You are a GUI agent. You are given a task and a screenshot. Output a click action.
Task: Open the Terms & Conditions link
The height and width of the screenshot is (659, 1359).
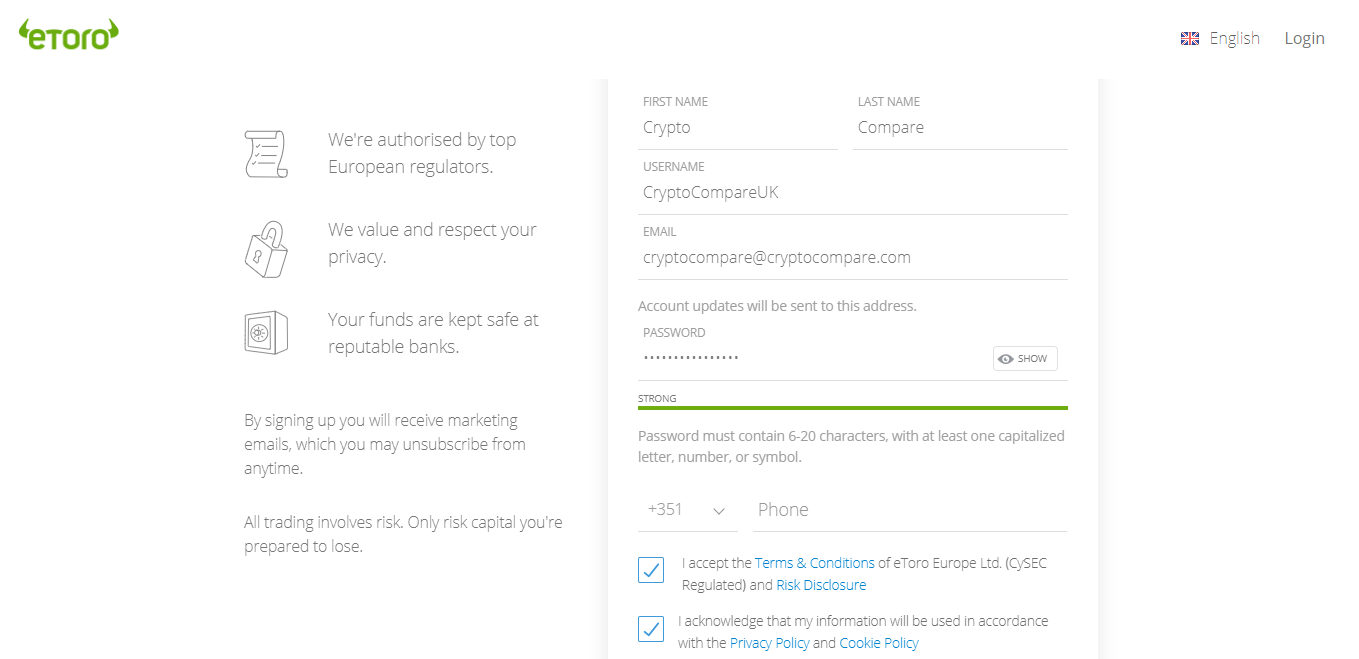(x=815, y=563)
